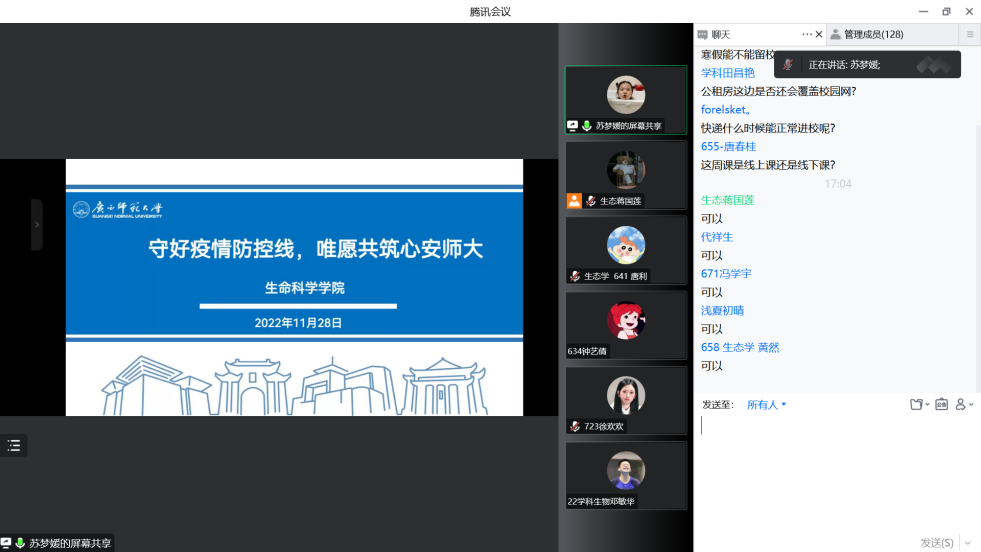Screen dimensions: 981x552
Task: Open the 所有人 recipient dropdown
Action: (766, 405)
